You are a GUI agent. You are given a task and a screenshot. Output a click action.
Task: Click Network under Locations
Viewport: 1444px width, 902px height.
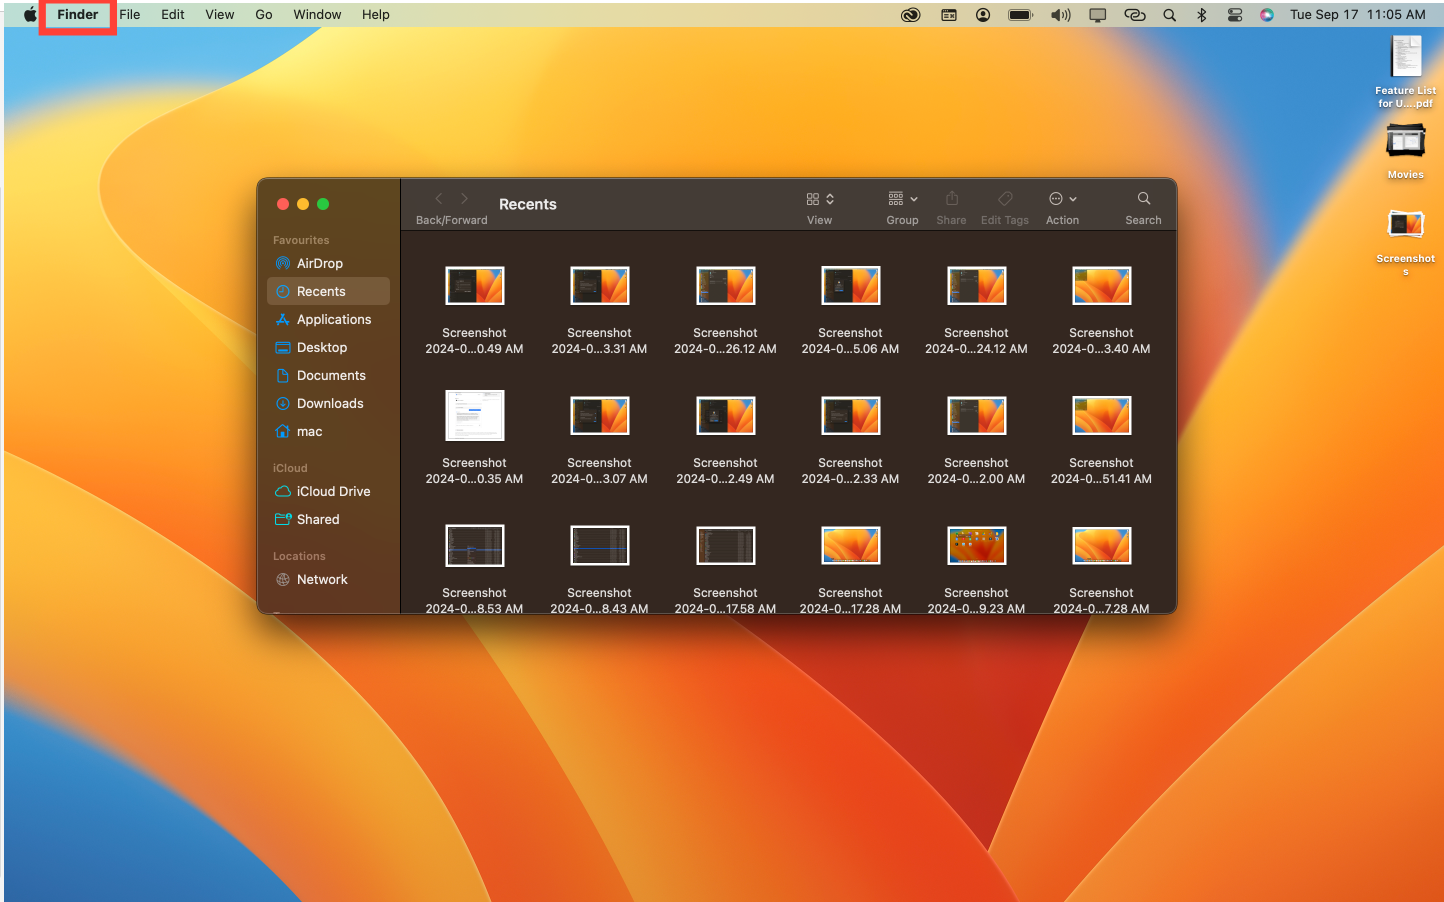coord(322,580)
